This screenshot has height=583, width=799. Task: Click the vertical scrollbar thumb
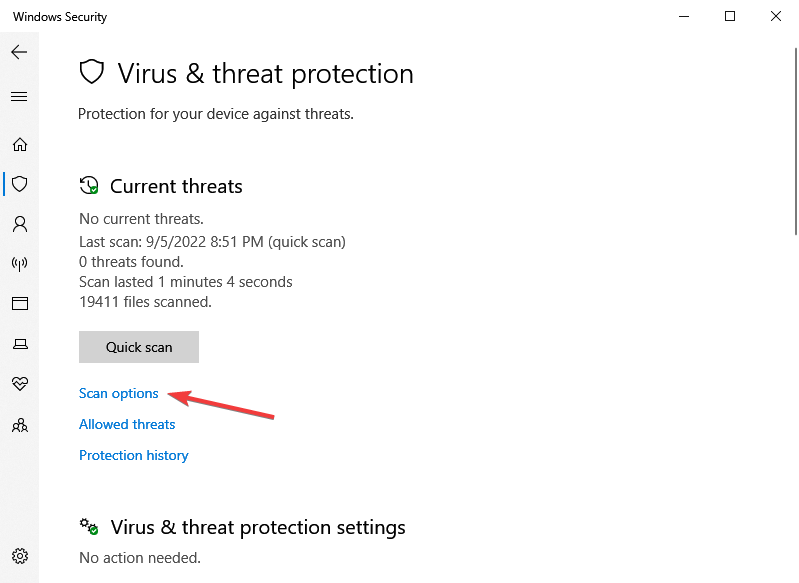click(x=796, y=142)
